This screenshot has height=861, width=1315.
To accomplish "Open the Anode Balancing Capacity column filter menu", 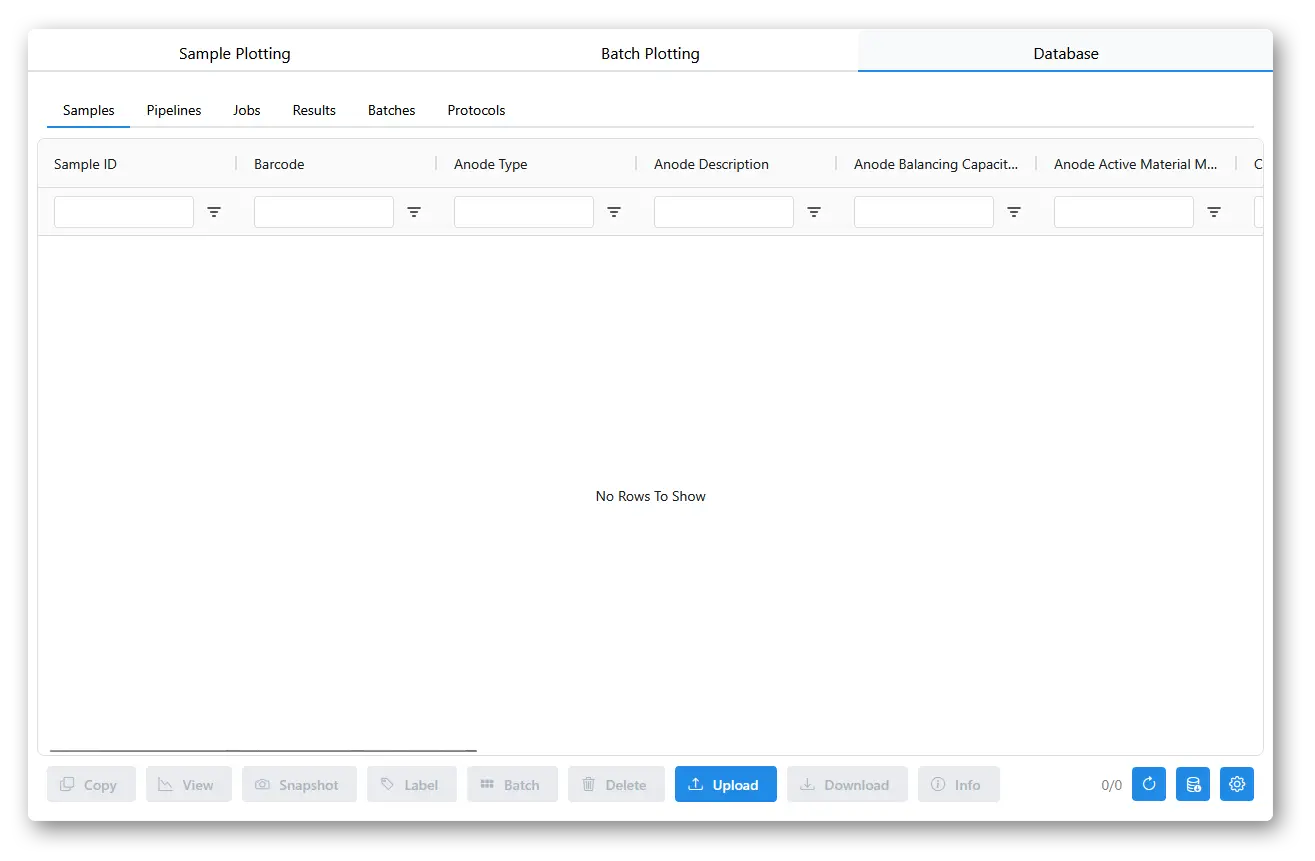I will pyautogui.click(x=1014, y=212).
